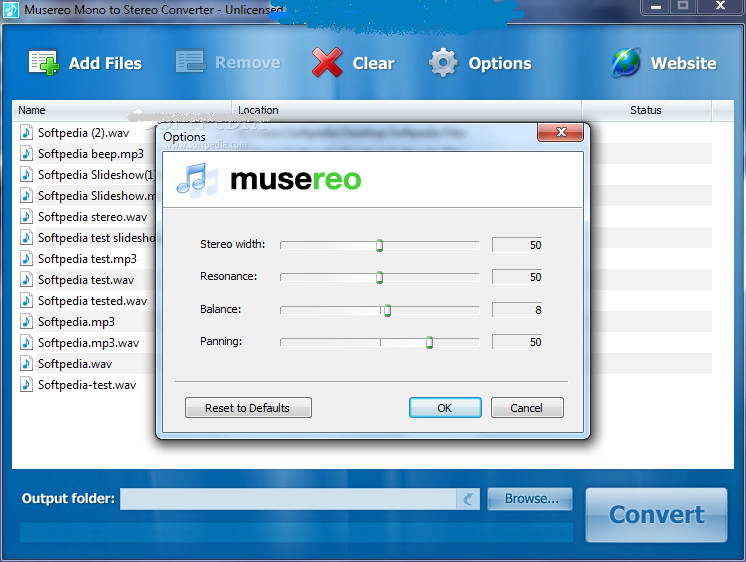Confirm options with the OK button
This screenshot has width=746, height=562.
point(445,408)
